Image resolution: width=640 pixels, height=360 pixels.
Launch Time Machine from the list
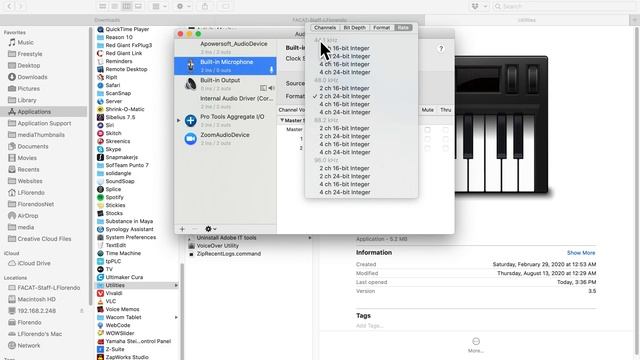click(119, 253)
